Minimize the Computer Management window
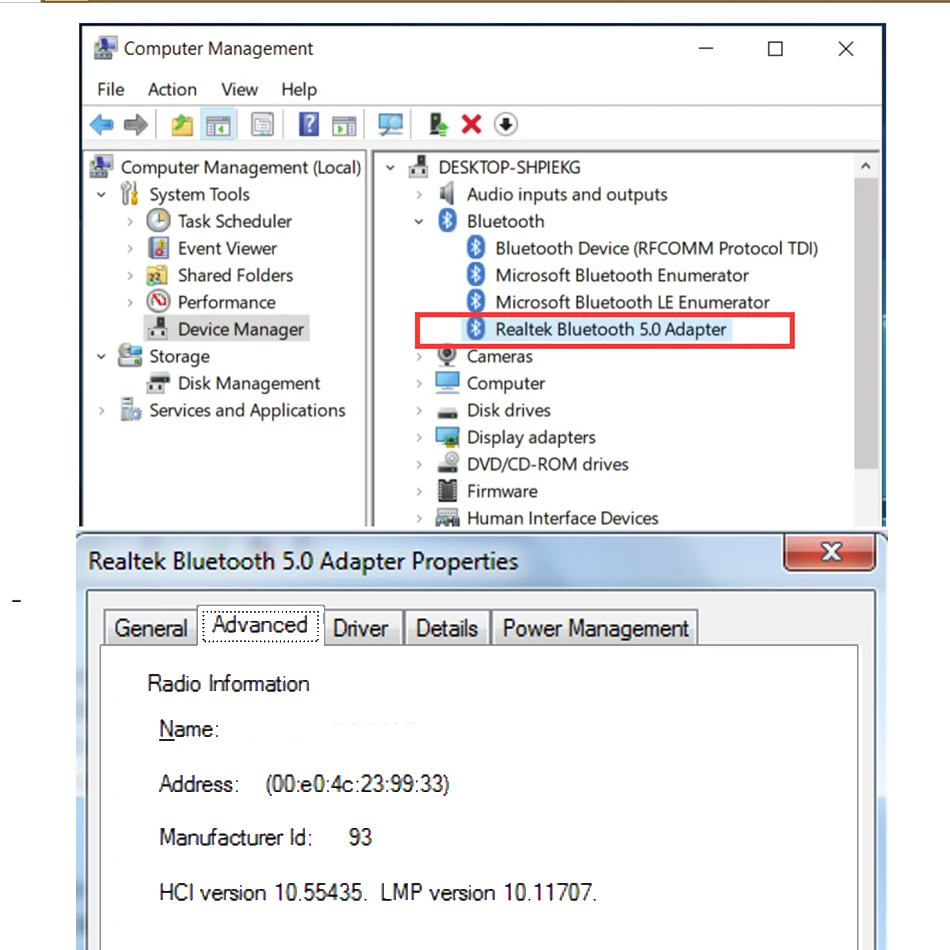Viewport: 950px width, 950px height. pos(706,48)
